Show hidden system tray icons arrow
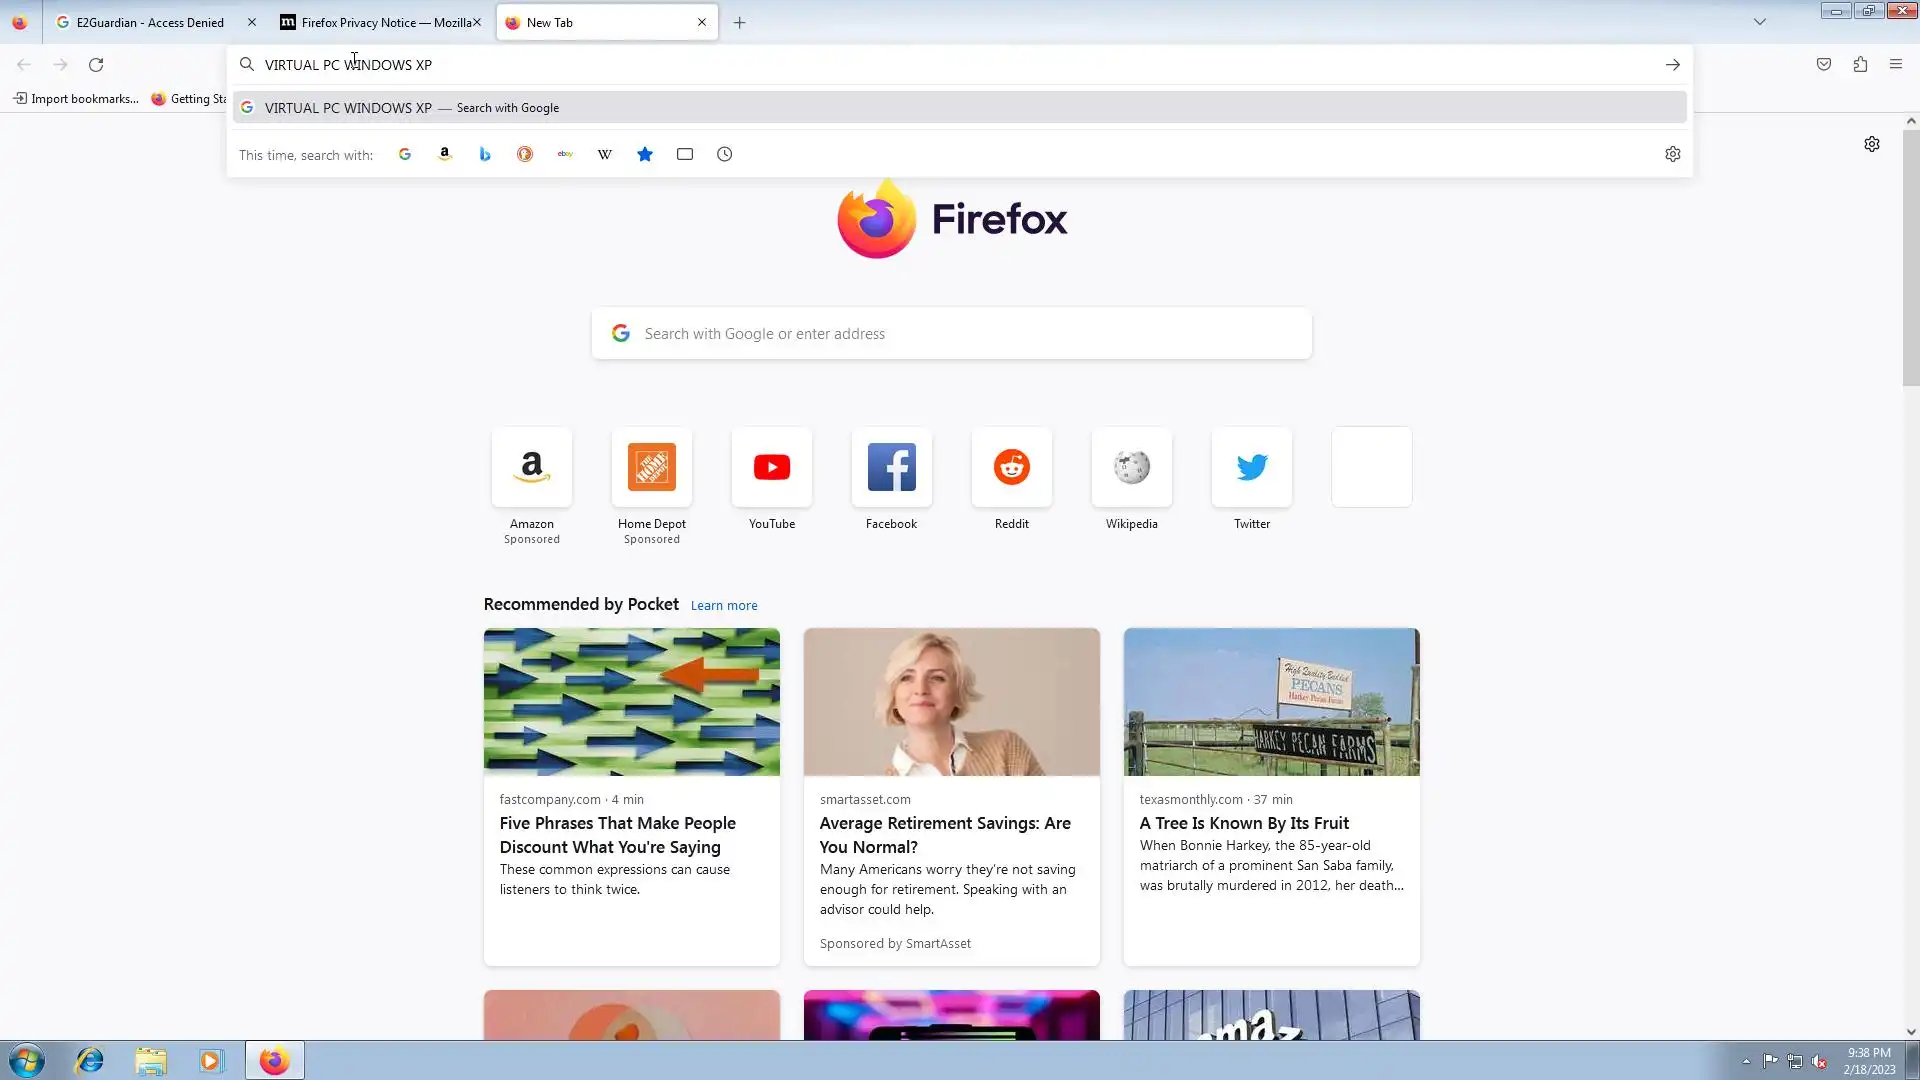Image resolution: width=1920 pixels, height=1080 pixels. pos(1746,1061)
